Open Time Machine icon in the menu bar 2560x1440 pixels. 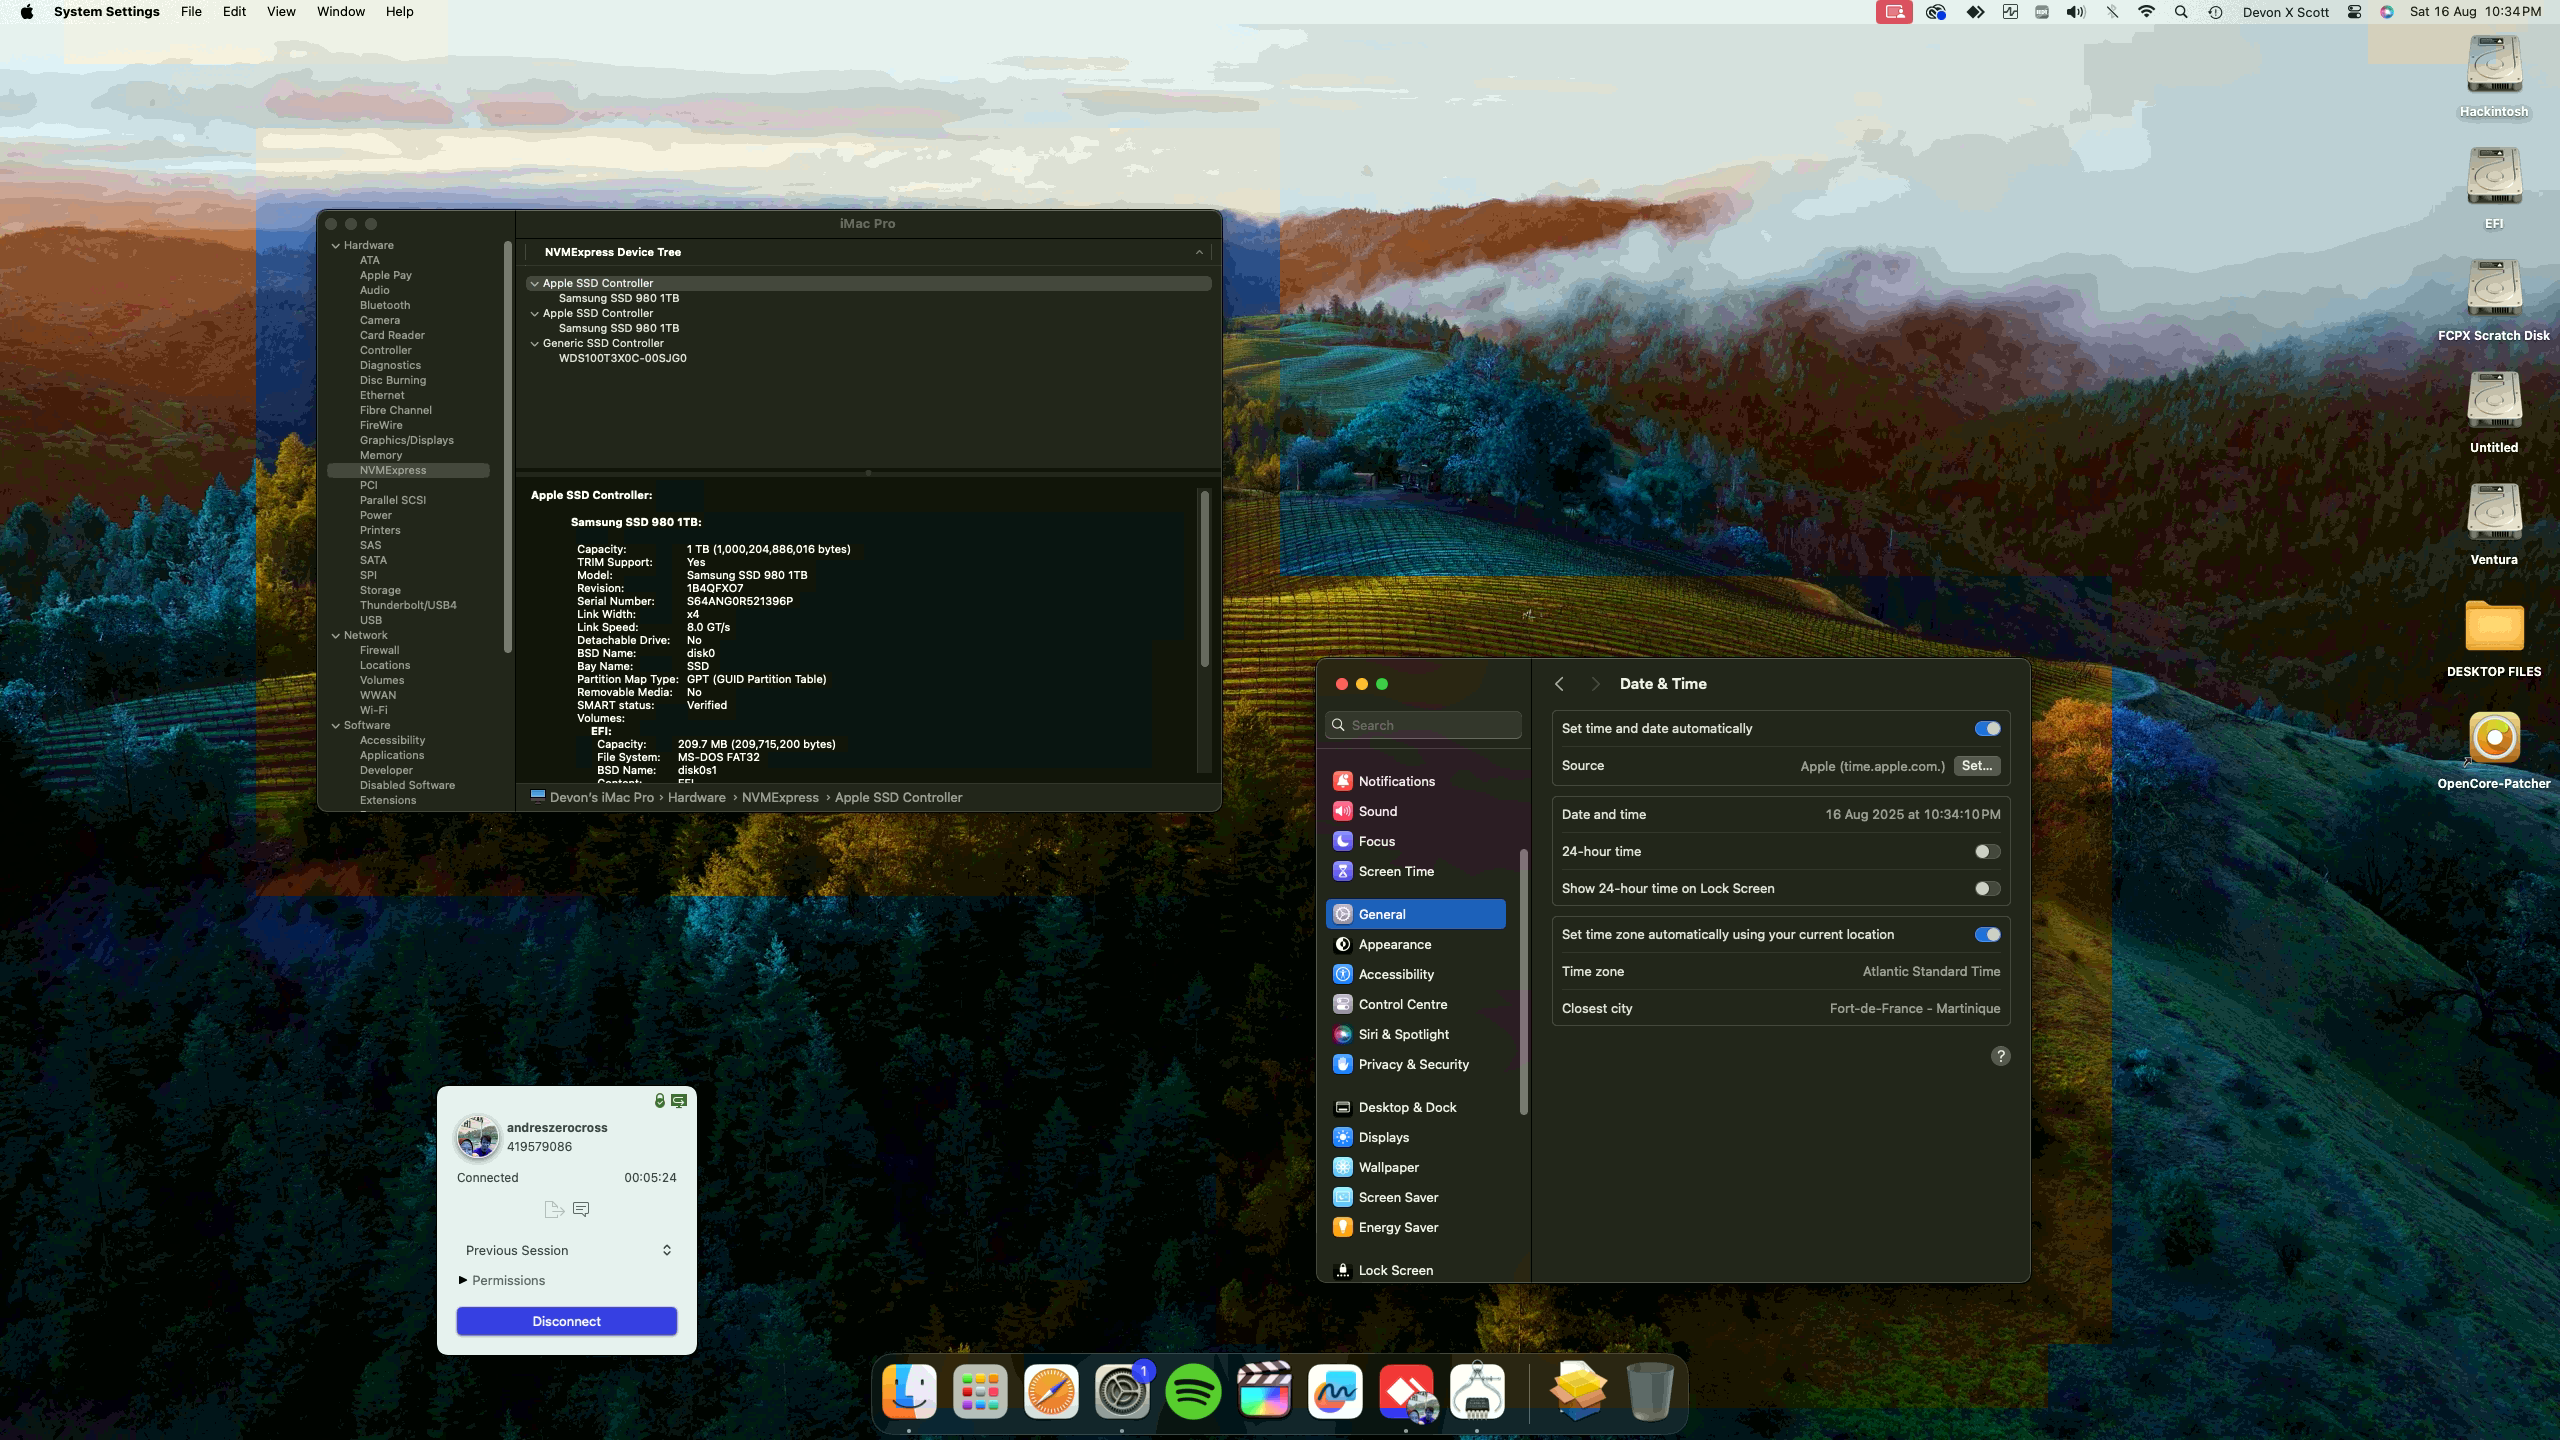click(x=2215, y=12)
